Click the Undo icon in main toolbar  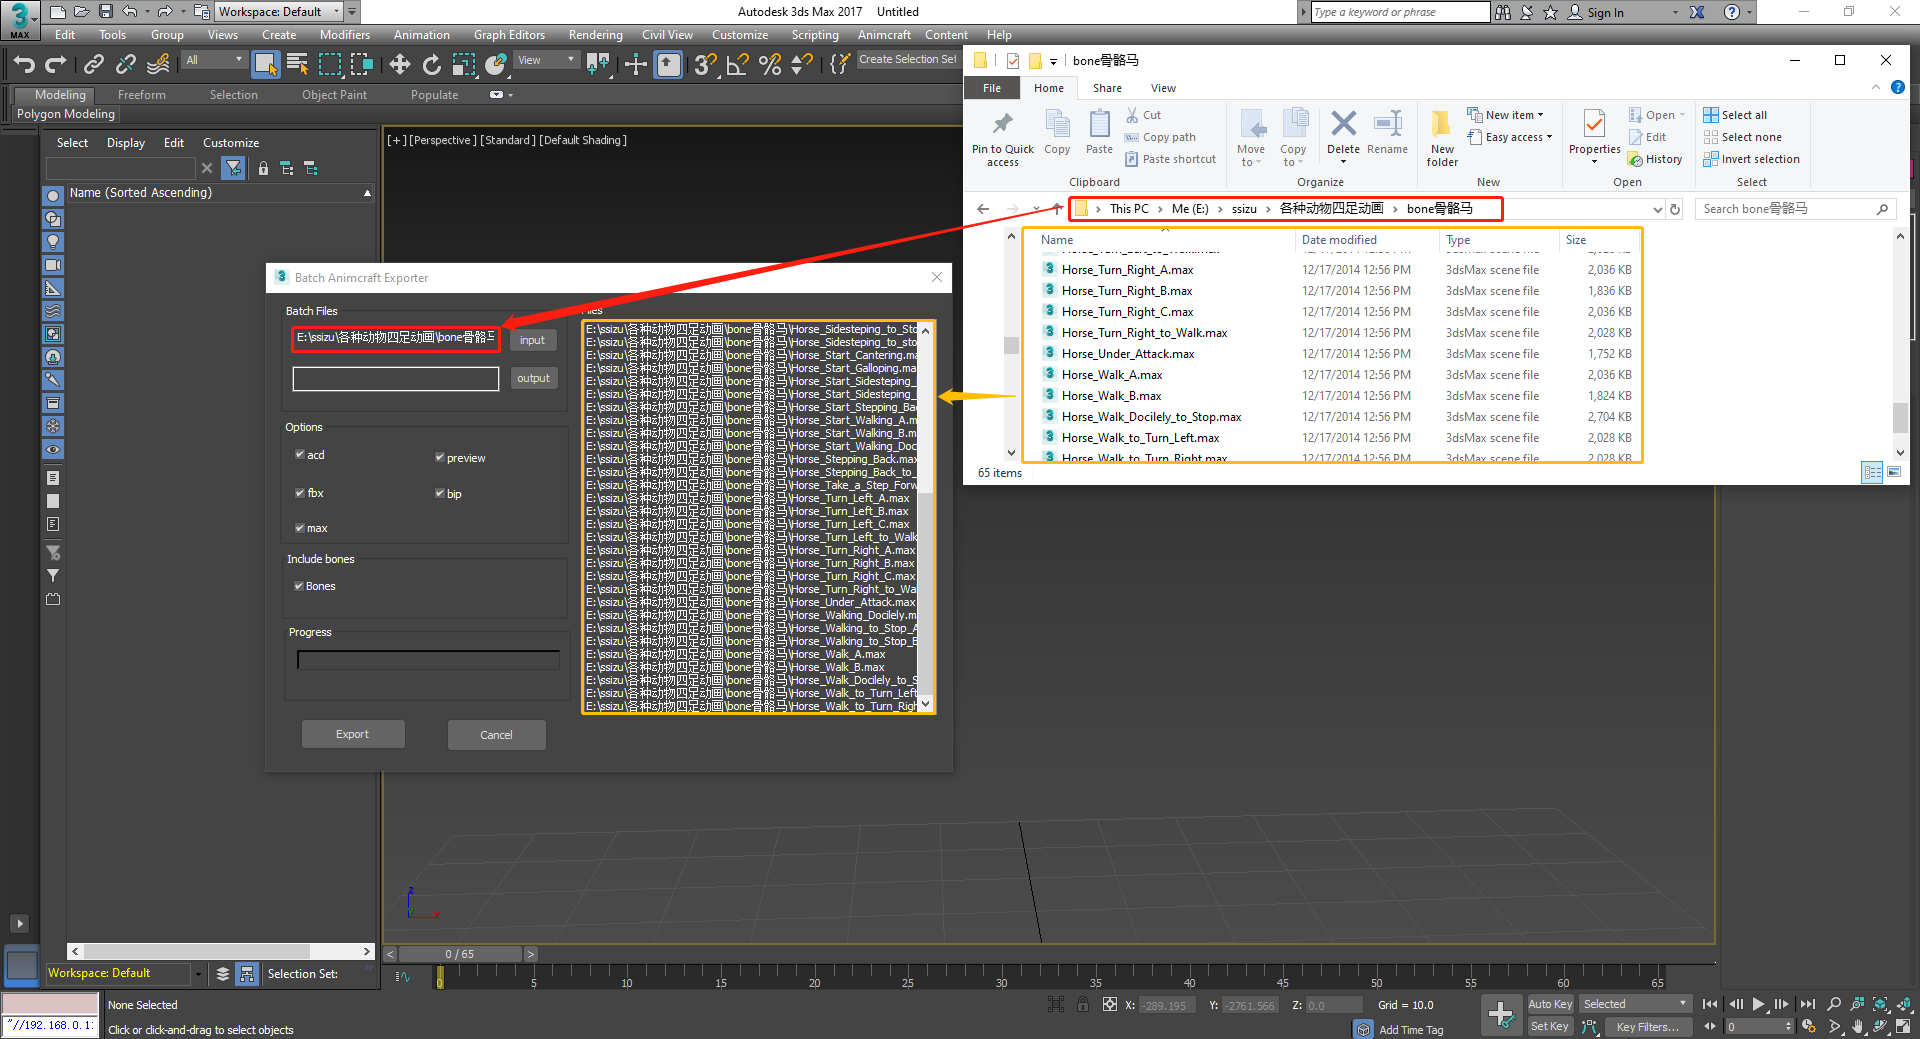pyautogui.click(x=24, y=65)
